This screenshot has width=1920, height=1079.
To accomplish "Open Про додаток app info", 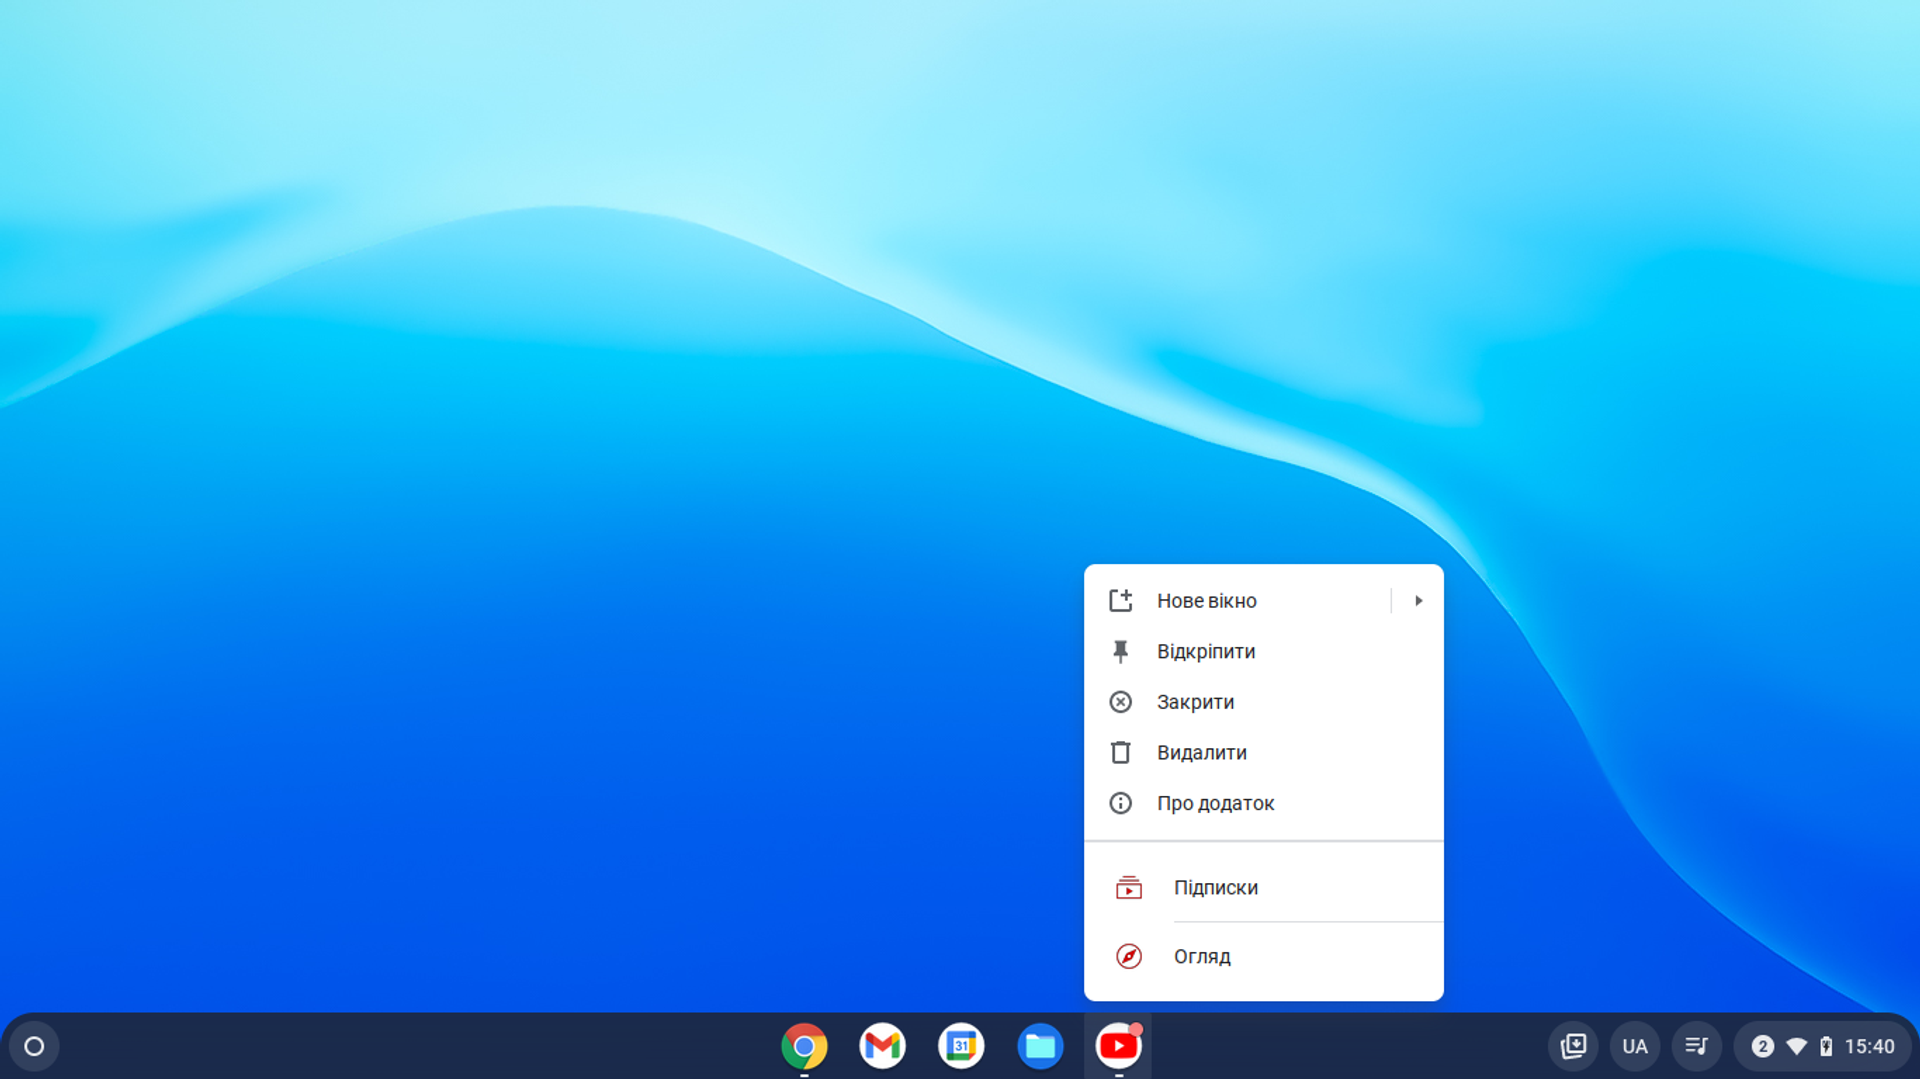I will tap(1215, 803).
